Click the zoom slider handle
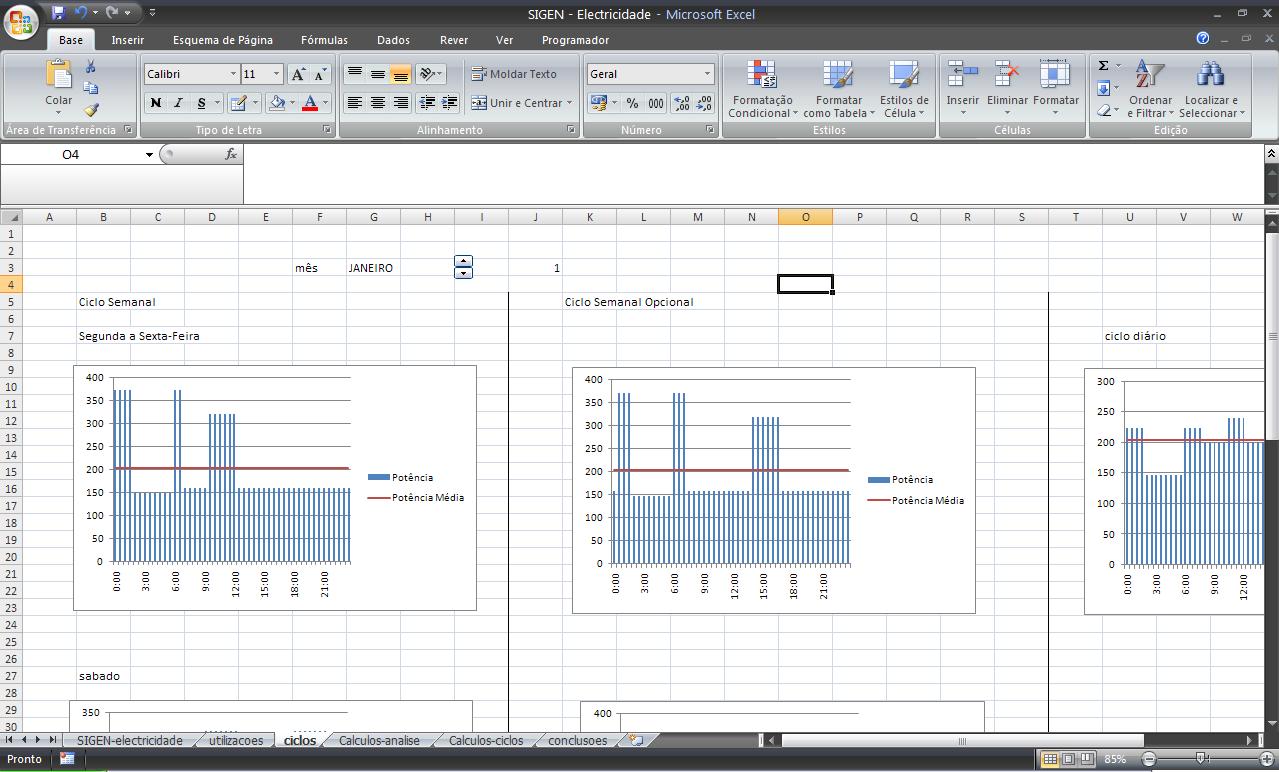The image size is (1279, 772). (1201, 760)
